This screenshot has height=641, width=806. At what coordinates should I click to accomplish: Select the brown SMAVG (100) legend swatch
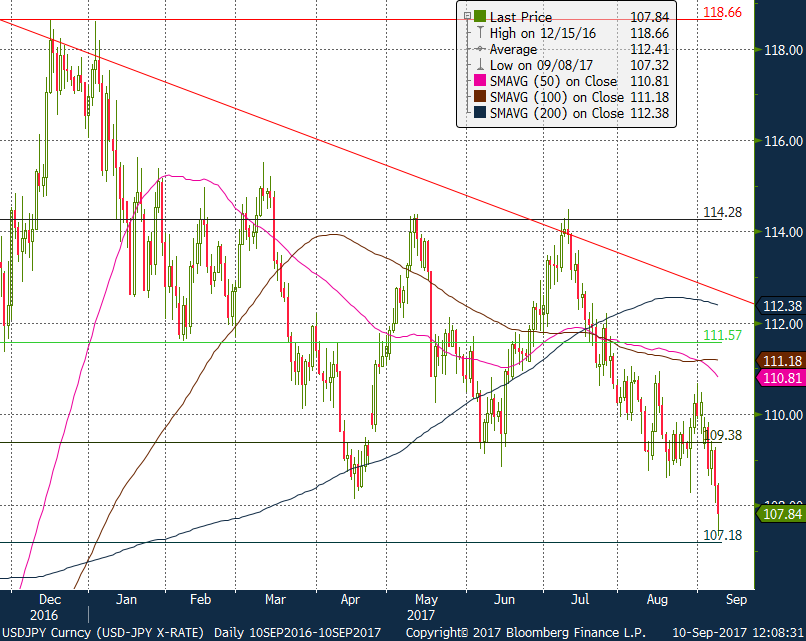tap(481, 97)
